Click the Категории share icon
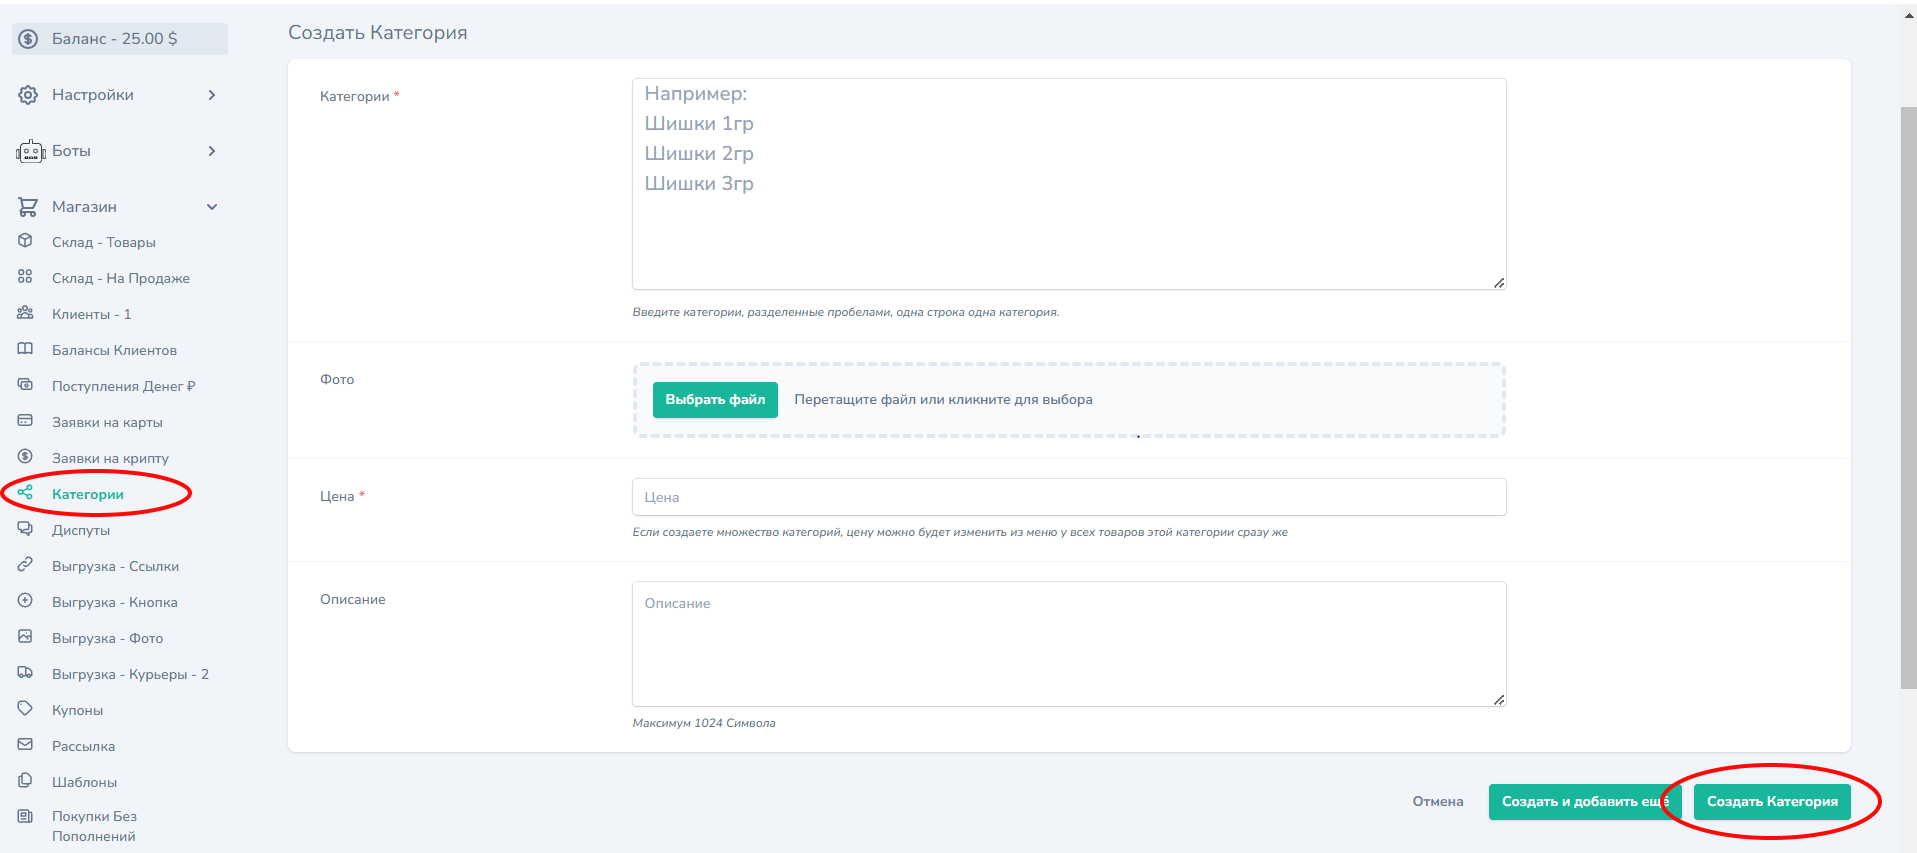This screenshot has width=1917, height=853. 25,493
